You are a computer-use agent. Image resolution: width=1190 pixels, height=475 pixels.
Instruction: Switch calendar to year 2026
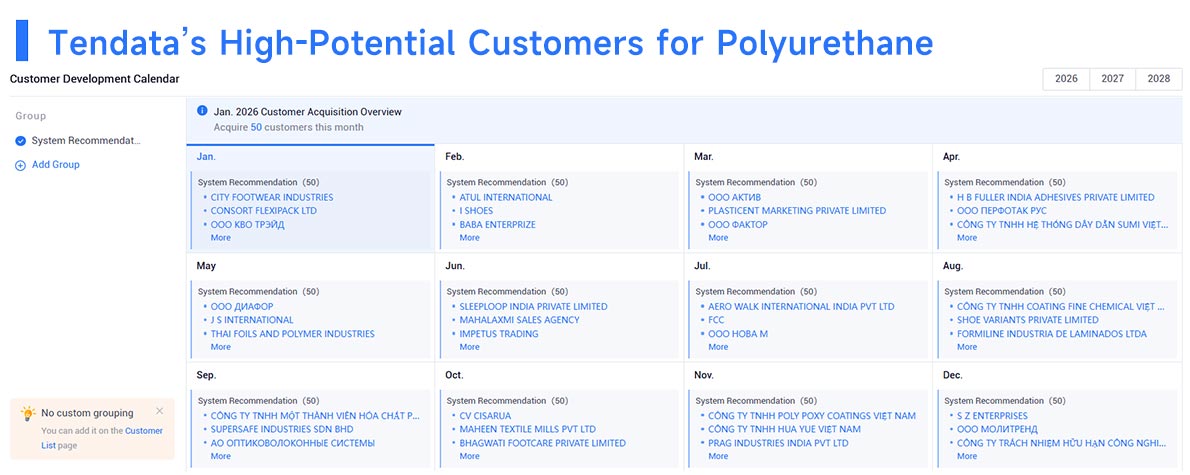(1066, 79)
